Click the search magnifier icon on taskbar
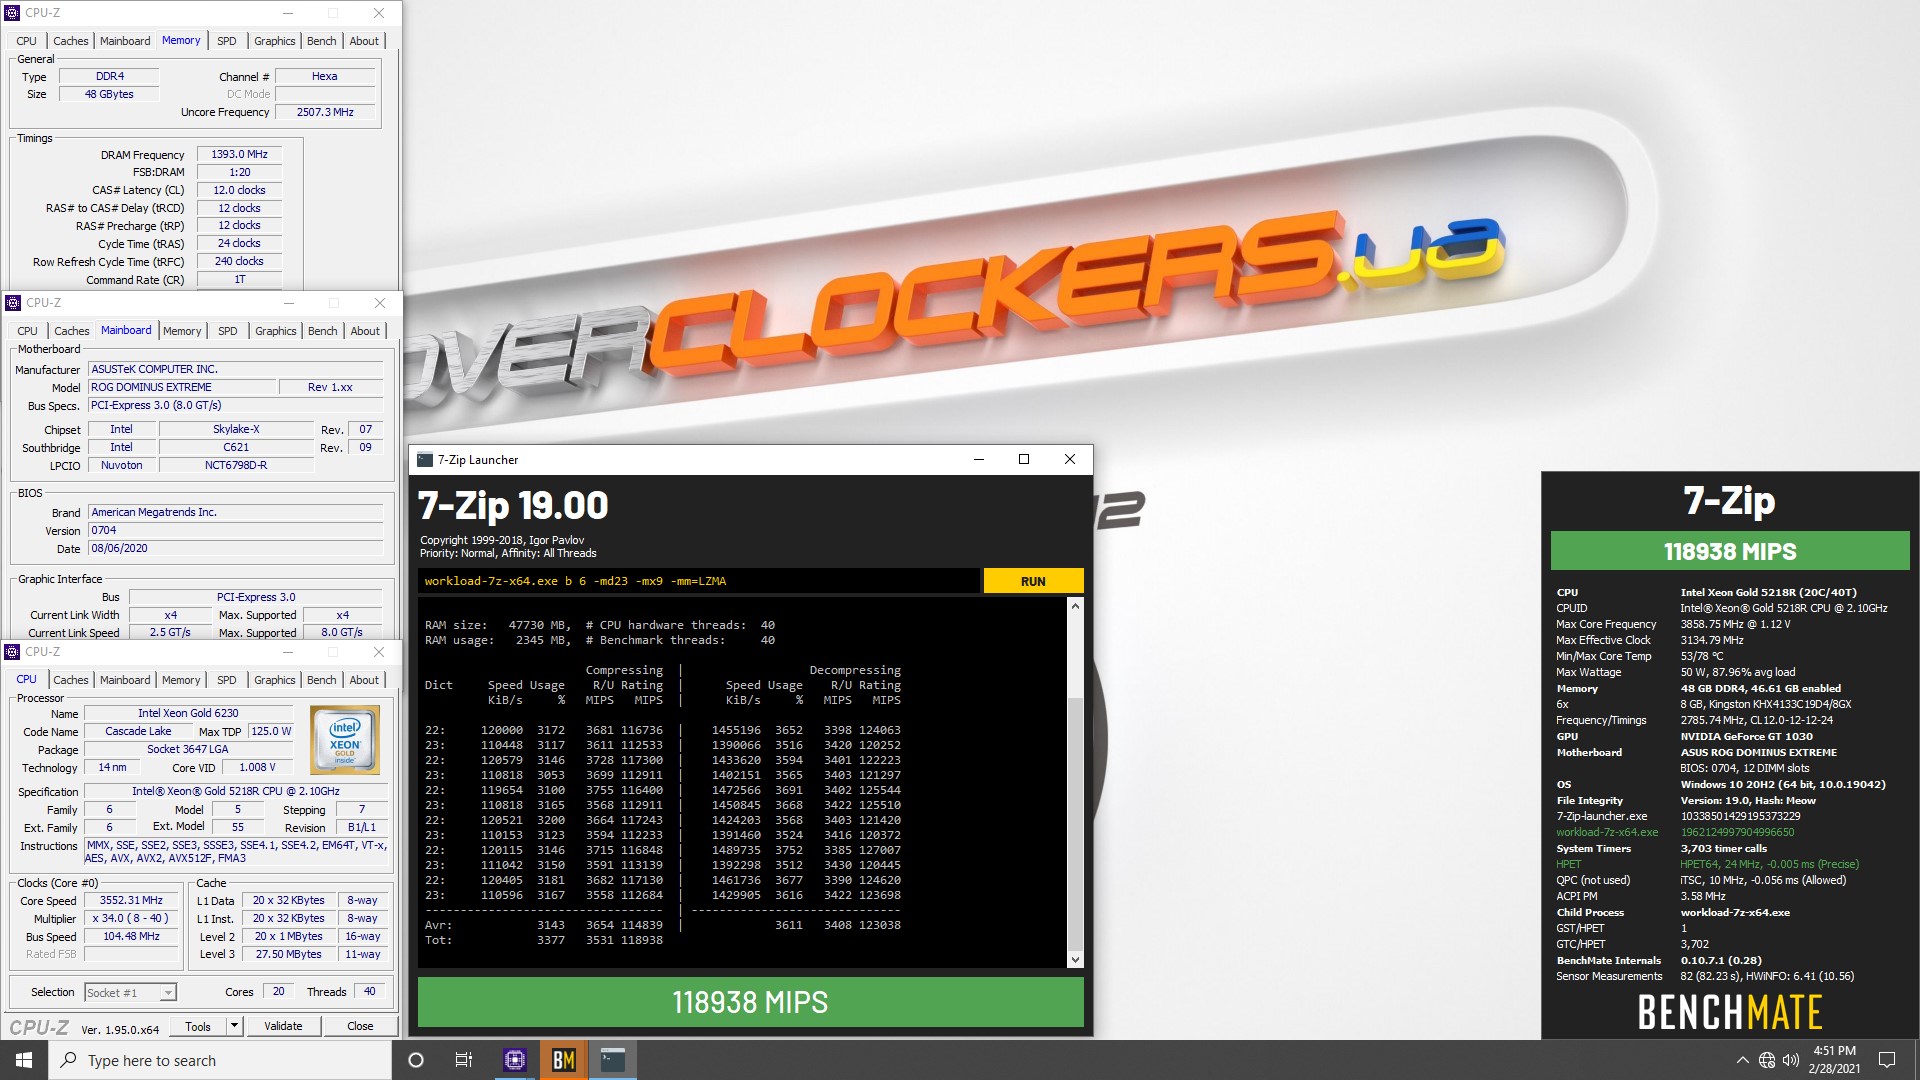Viewport: 1920px width, 1080px height. tap(69, 1060)
